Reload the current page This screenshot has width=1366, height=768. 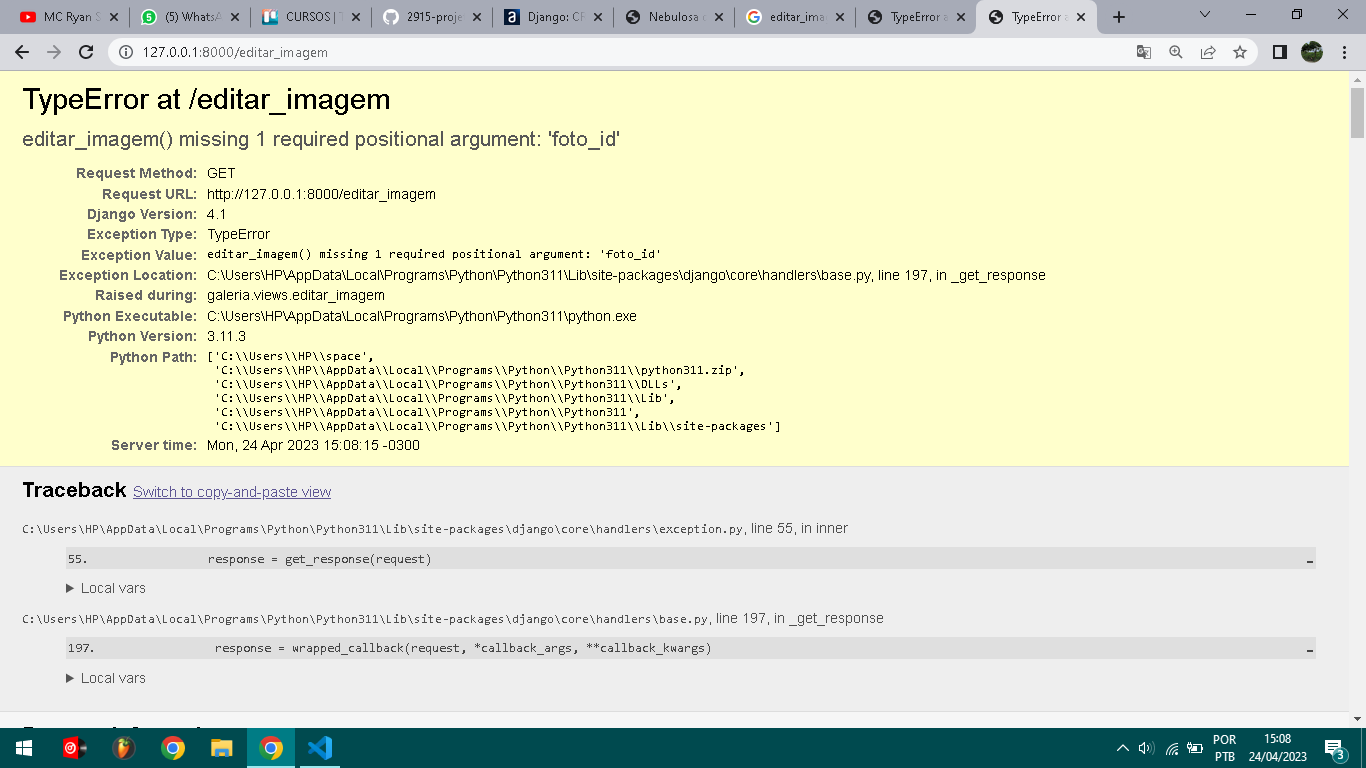pyautogui.click(x=86, y=52)
